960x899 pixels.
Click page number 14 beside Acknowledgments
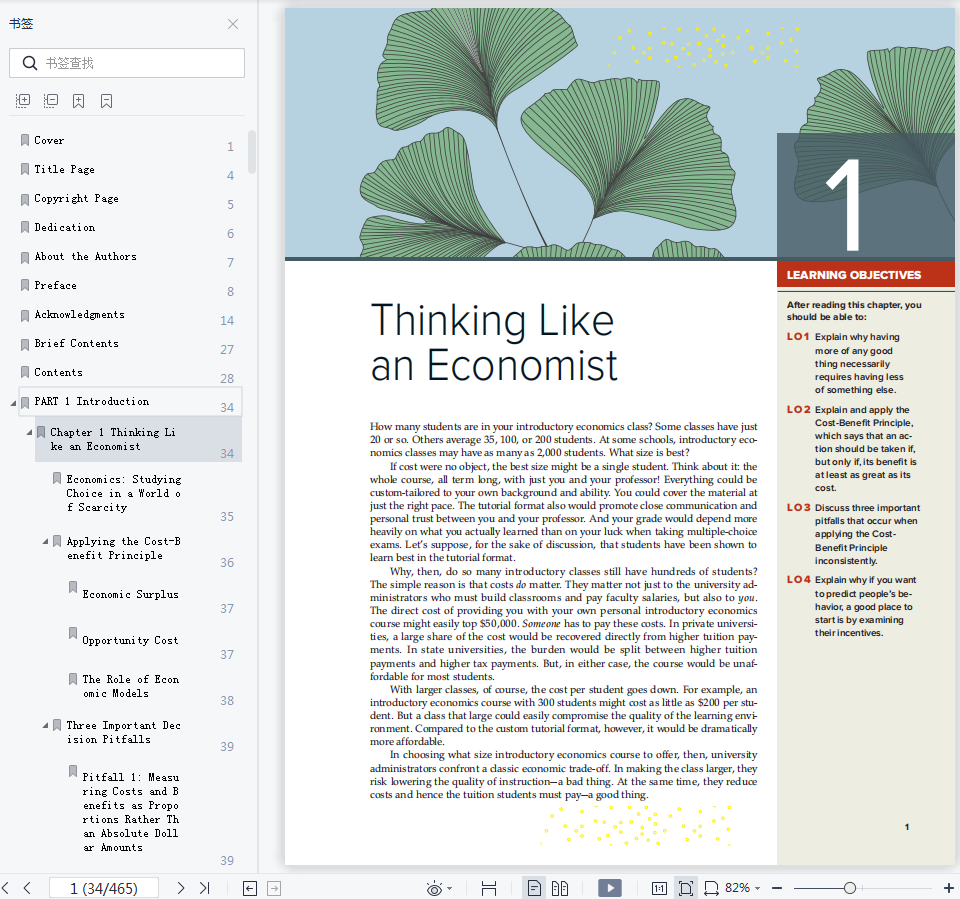[x=227, y=320]
